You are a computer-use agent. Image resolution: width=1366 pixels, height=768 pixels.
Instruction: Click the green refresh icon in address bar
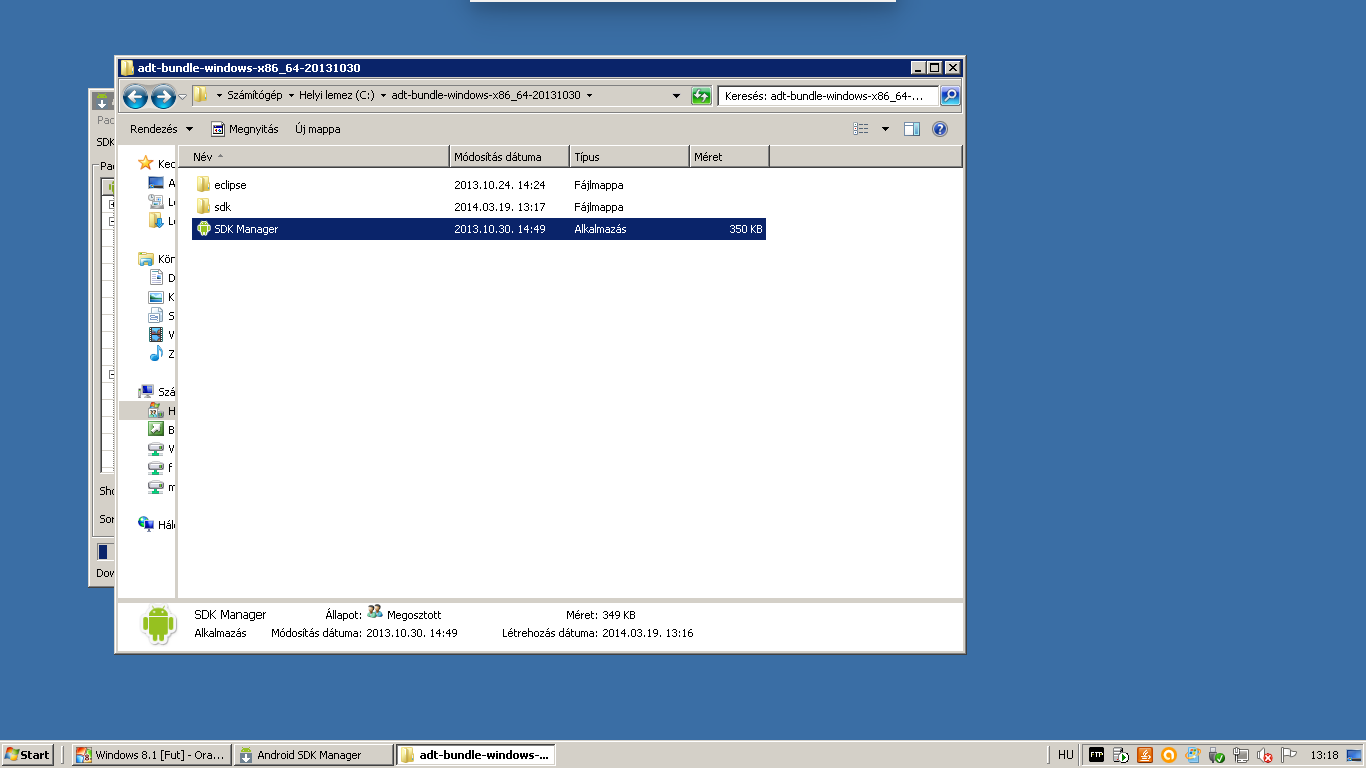click(x=701, y=96)
